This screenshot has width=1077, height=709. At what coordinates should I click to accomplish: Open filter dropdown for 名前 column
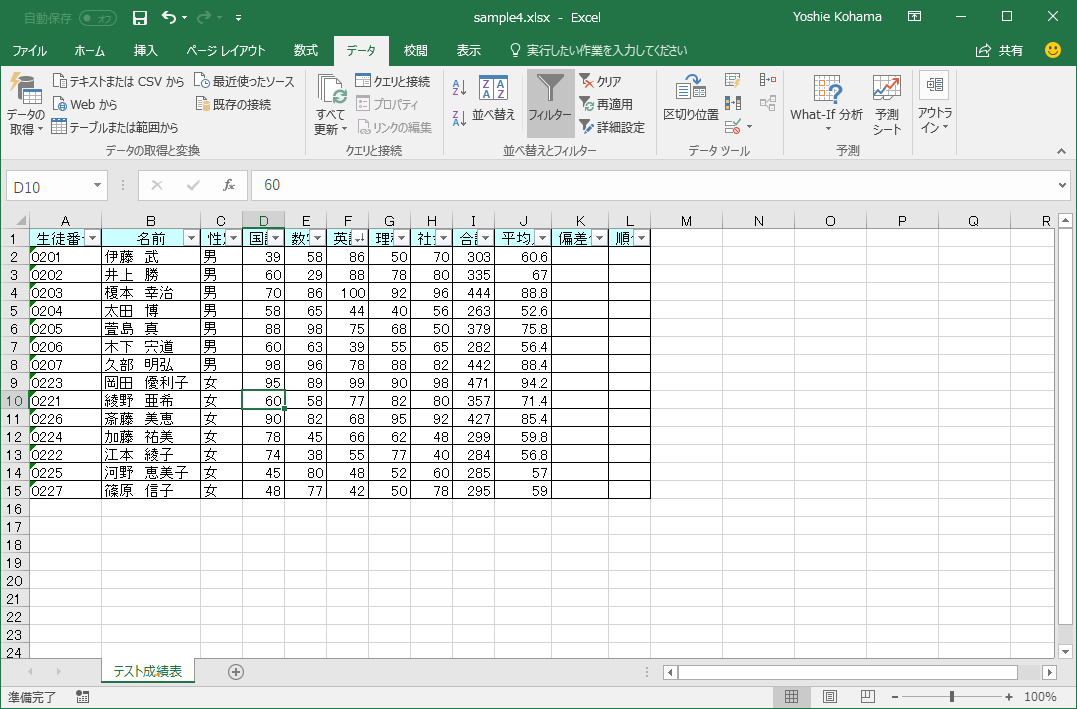[190, 238]
